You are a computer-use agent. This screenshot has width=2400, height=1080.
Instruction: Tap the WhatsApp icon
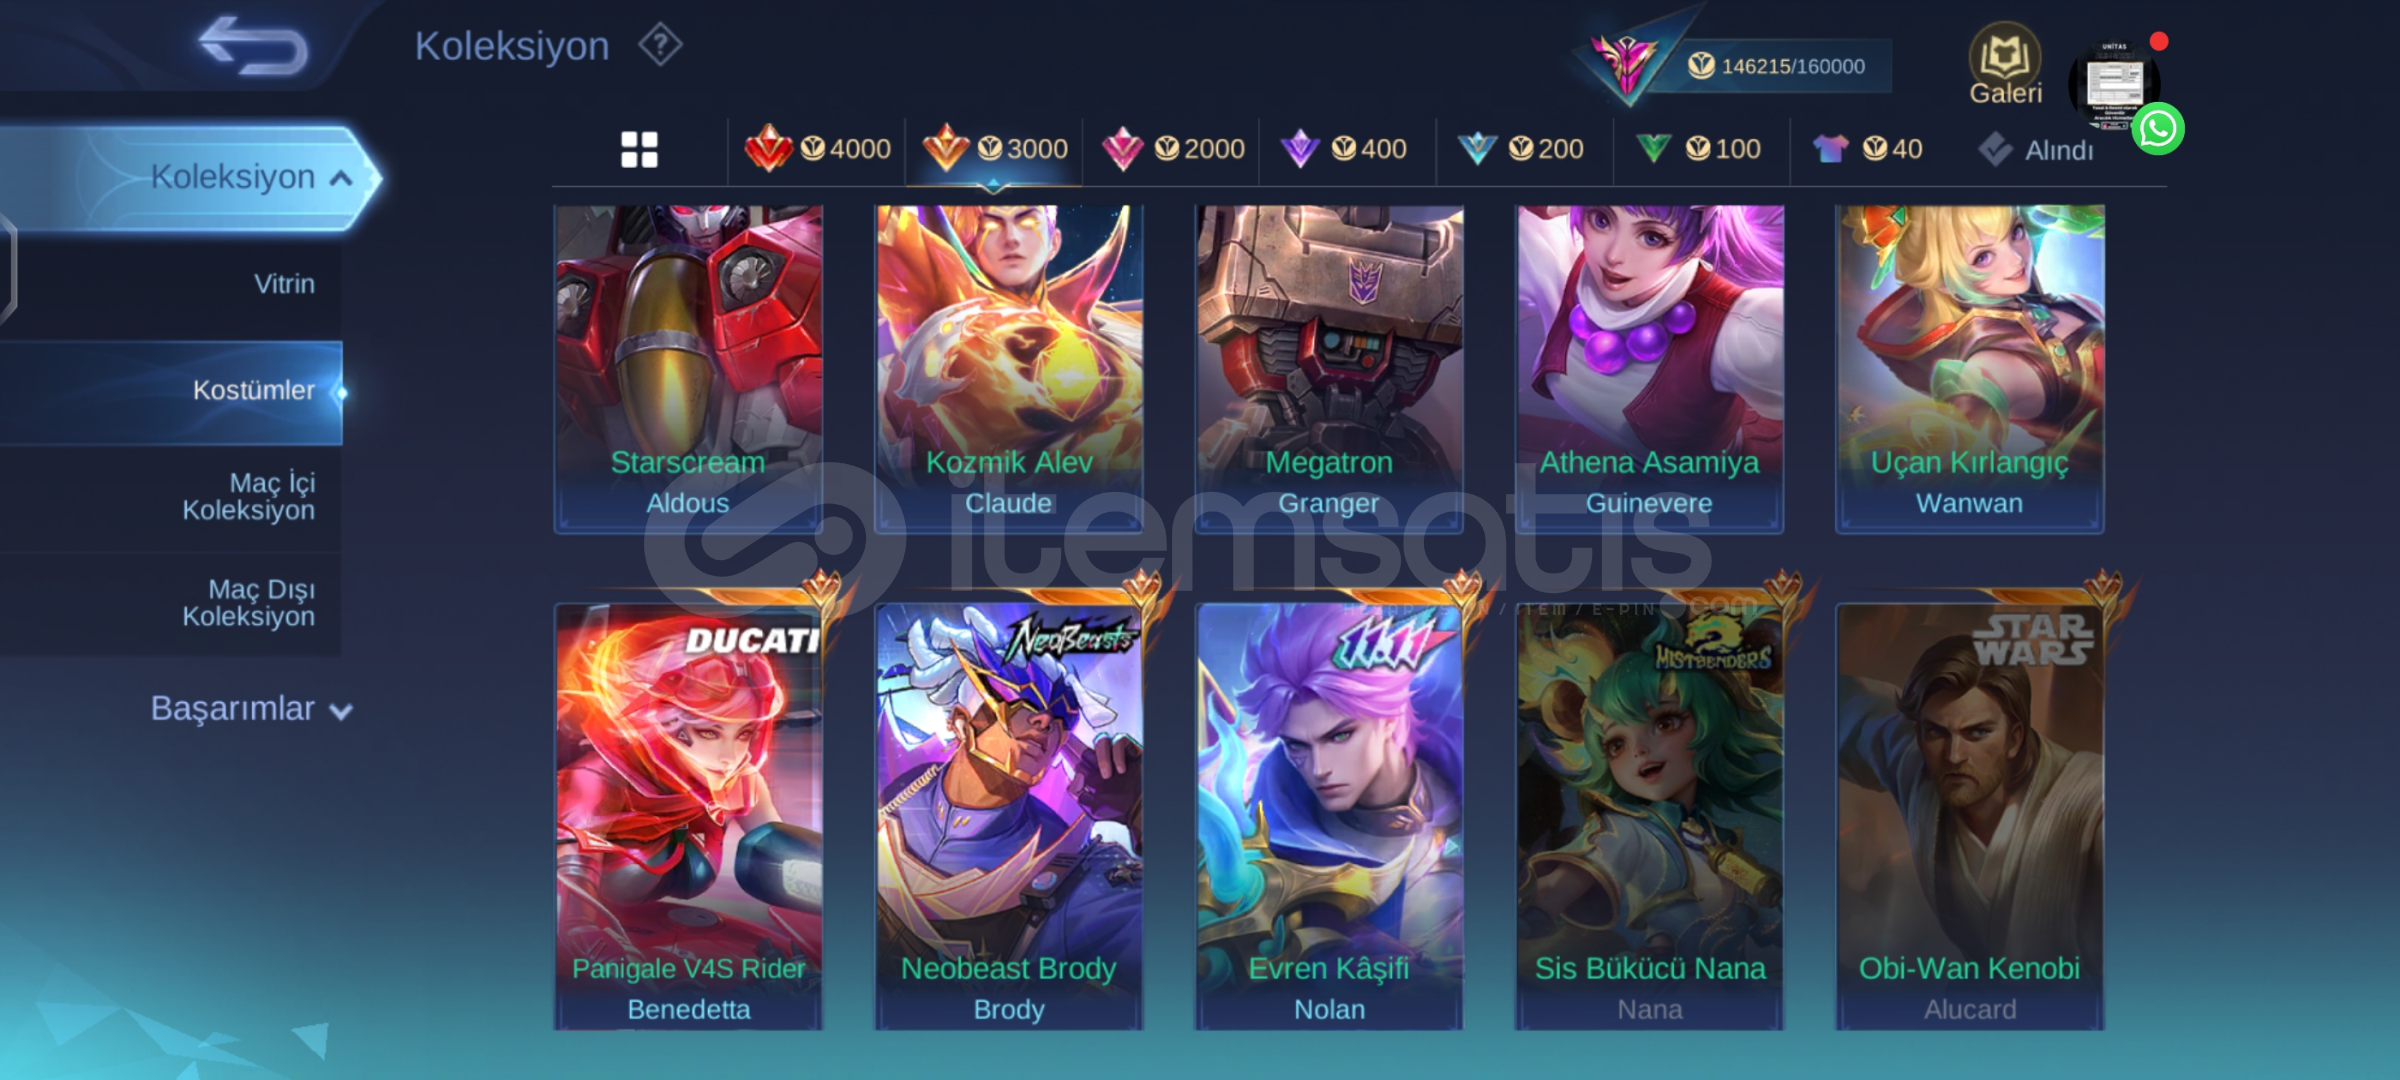pos(2157,129)
